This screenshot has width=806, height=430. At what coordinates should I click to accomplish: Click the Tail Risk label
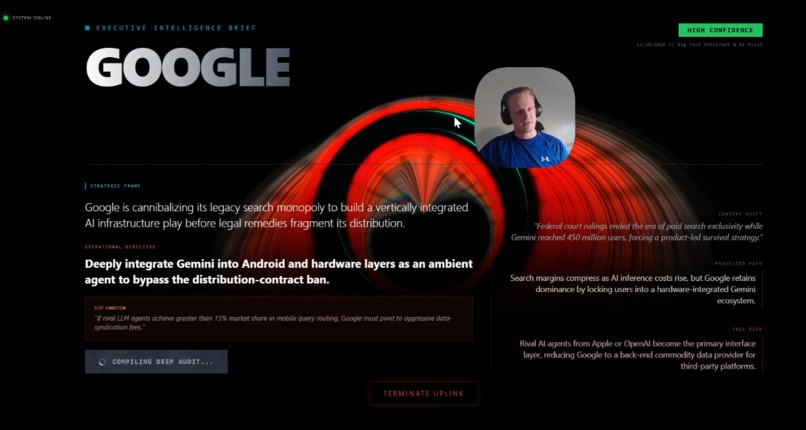pyautogui.click(x=747, y=329)
